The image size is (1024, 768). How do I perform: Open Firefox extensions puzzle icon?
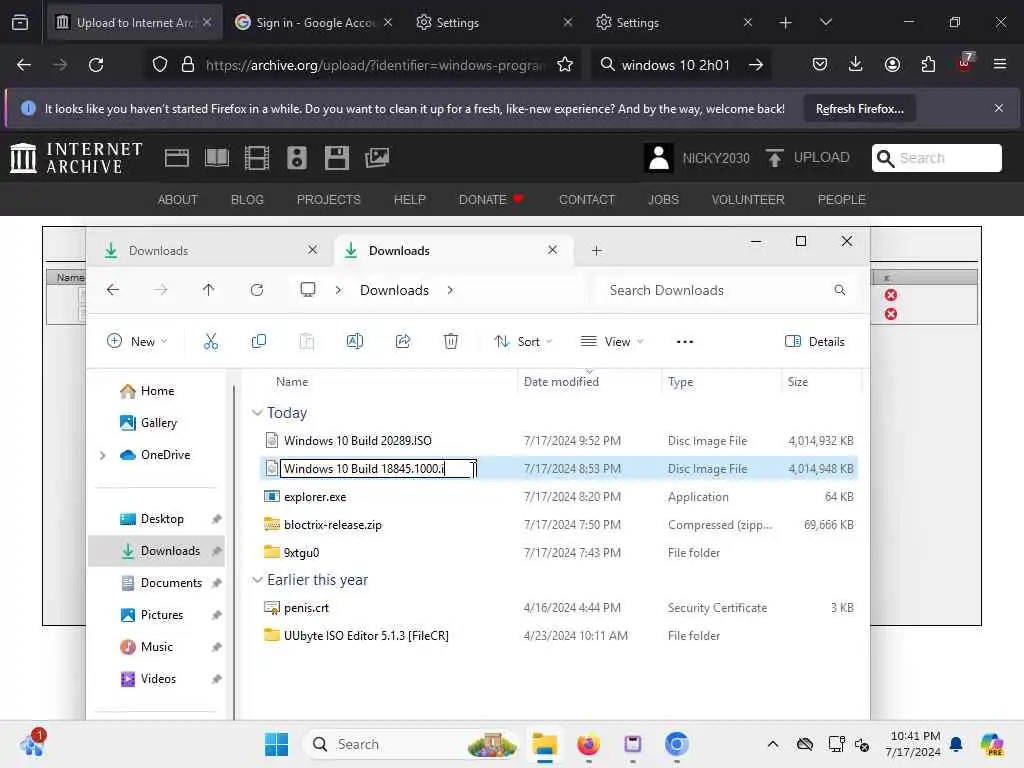(x=928, y=64)
